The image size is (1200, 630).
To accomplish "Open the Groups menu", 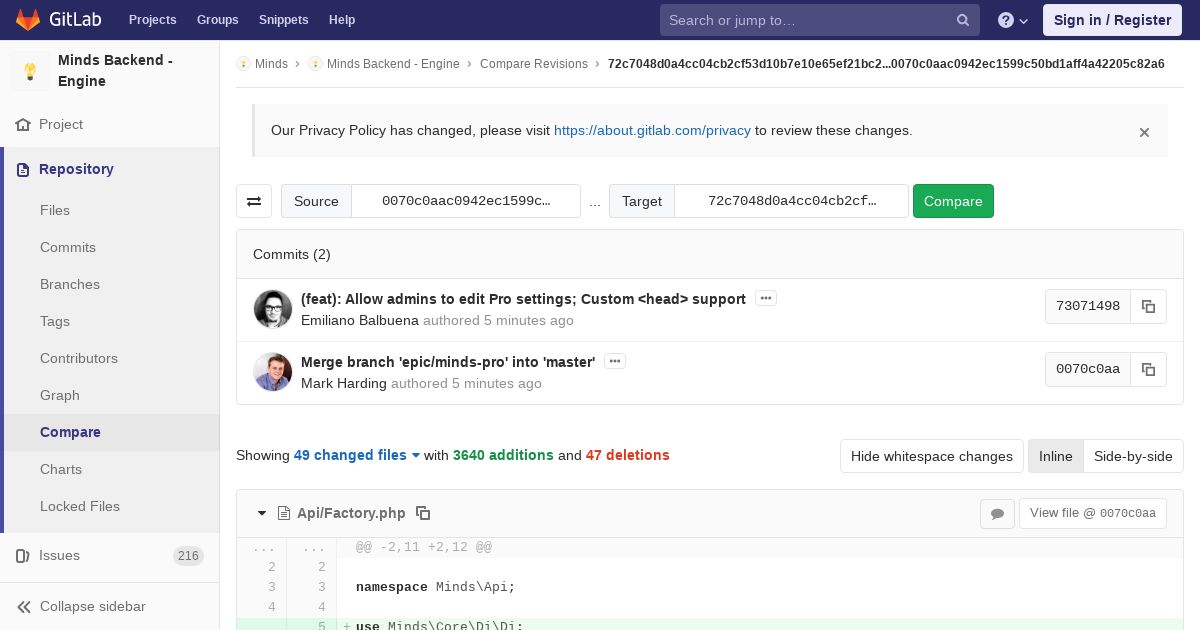I will (218, 20).
